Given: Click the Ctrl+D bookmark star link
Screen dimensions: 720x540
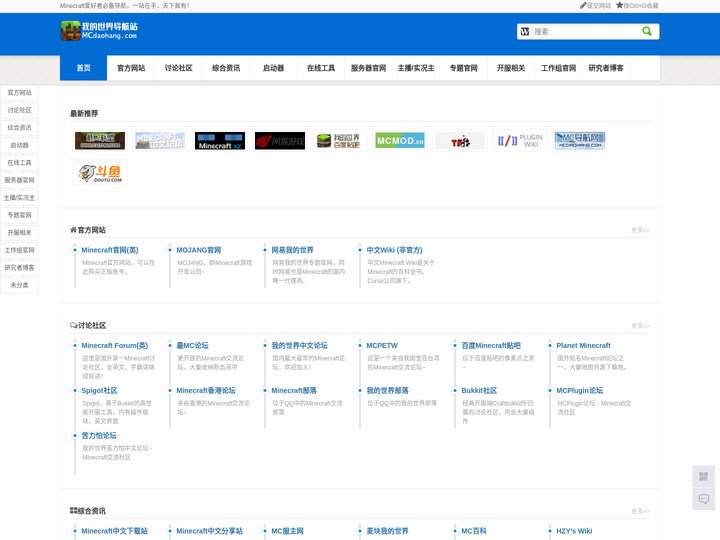Looking at the screenshot, I should (637, 6).
